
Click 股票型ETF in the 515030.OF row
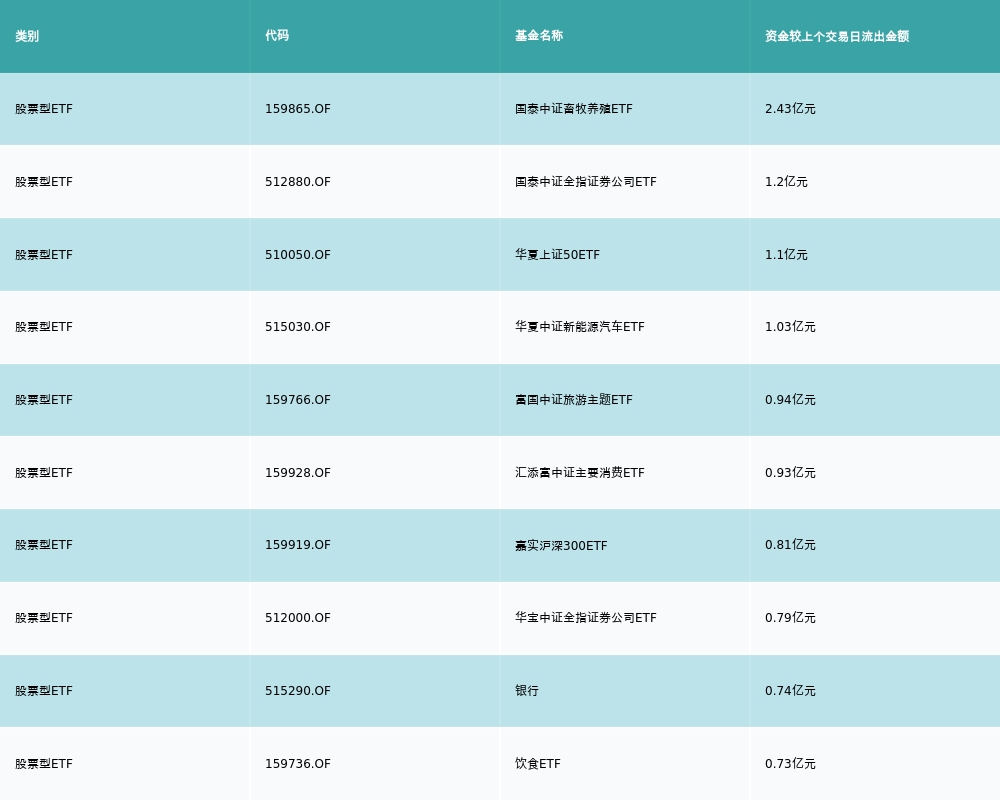pyautogui.click(x=44, y=327)
